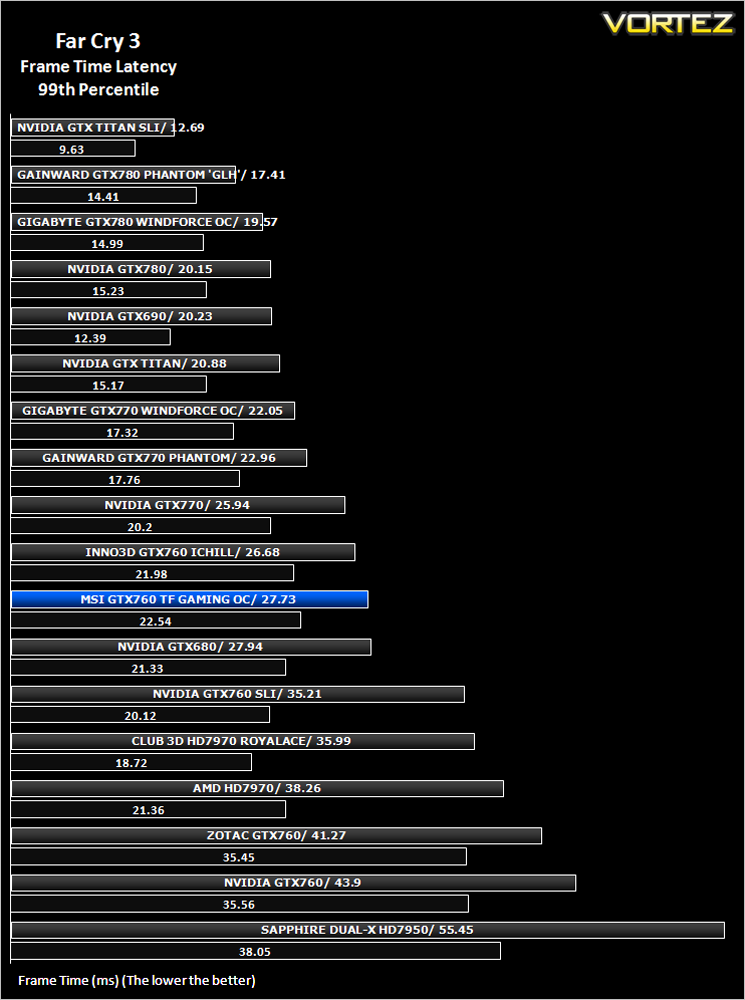Select the highlighted MSI GTX760 TF Gaming OC bar
Viewport: 745px width, 1000px height.
click(x=190, y=599)
